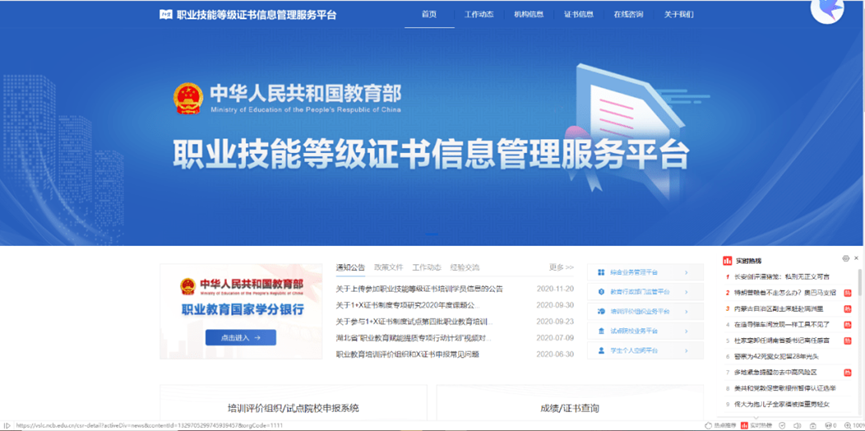Expand the chevron on 试点院校业务平台 row
Screen dimensions: 865x431
click(686, 331)
